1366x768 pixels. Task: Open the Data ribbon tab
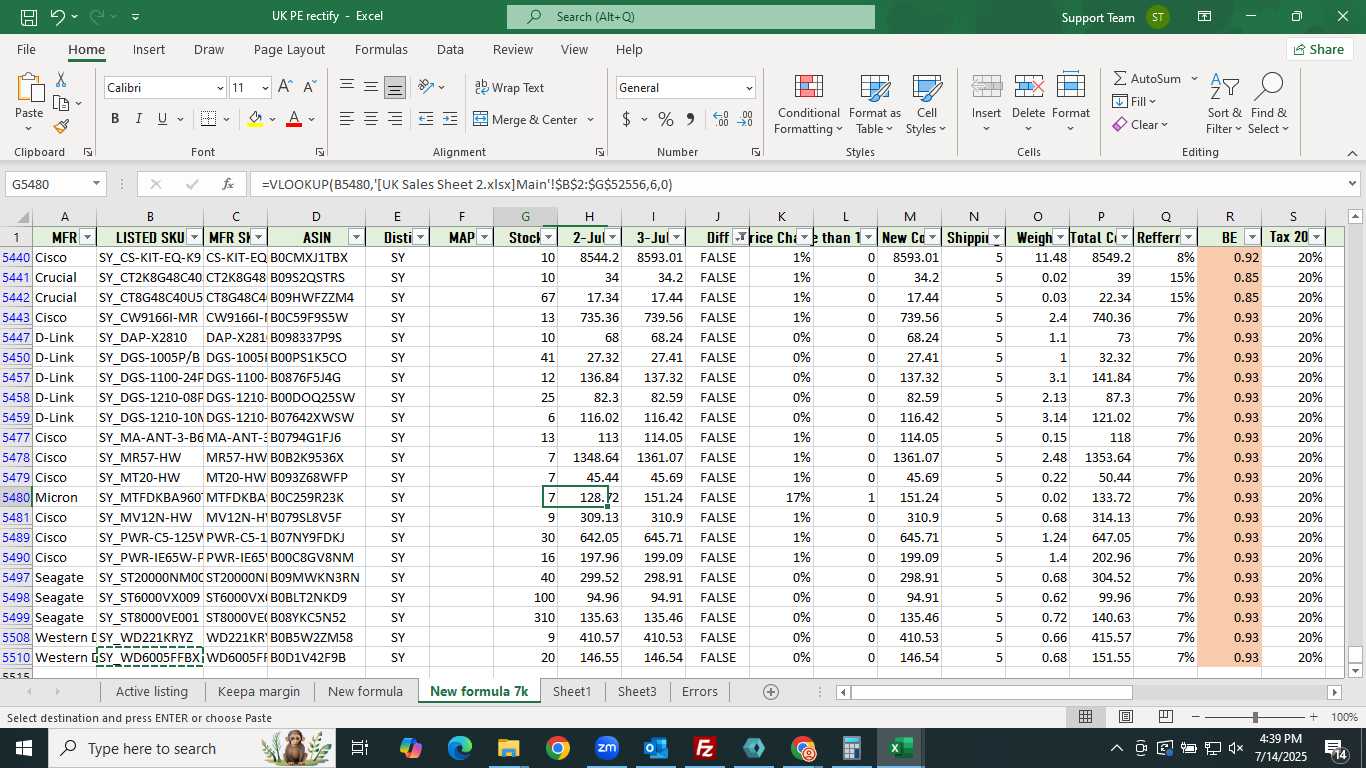coord(450,49)
